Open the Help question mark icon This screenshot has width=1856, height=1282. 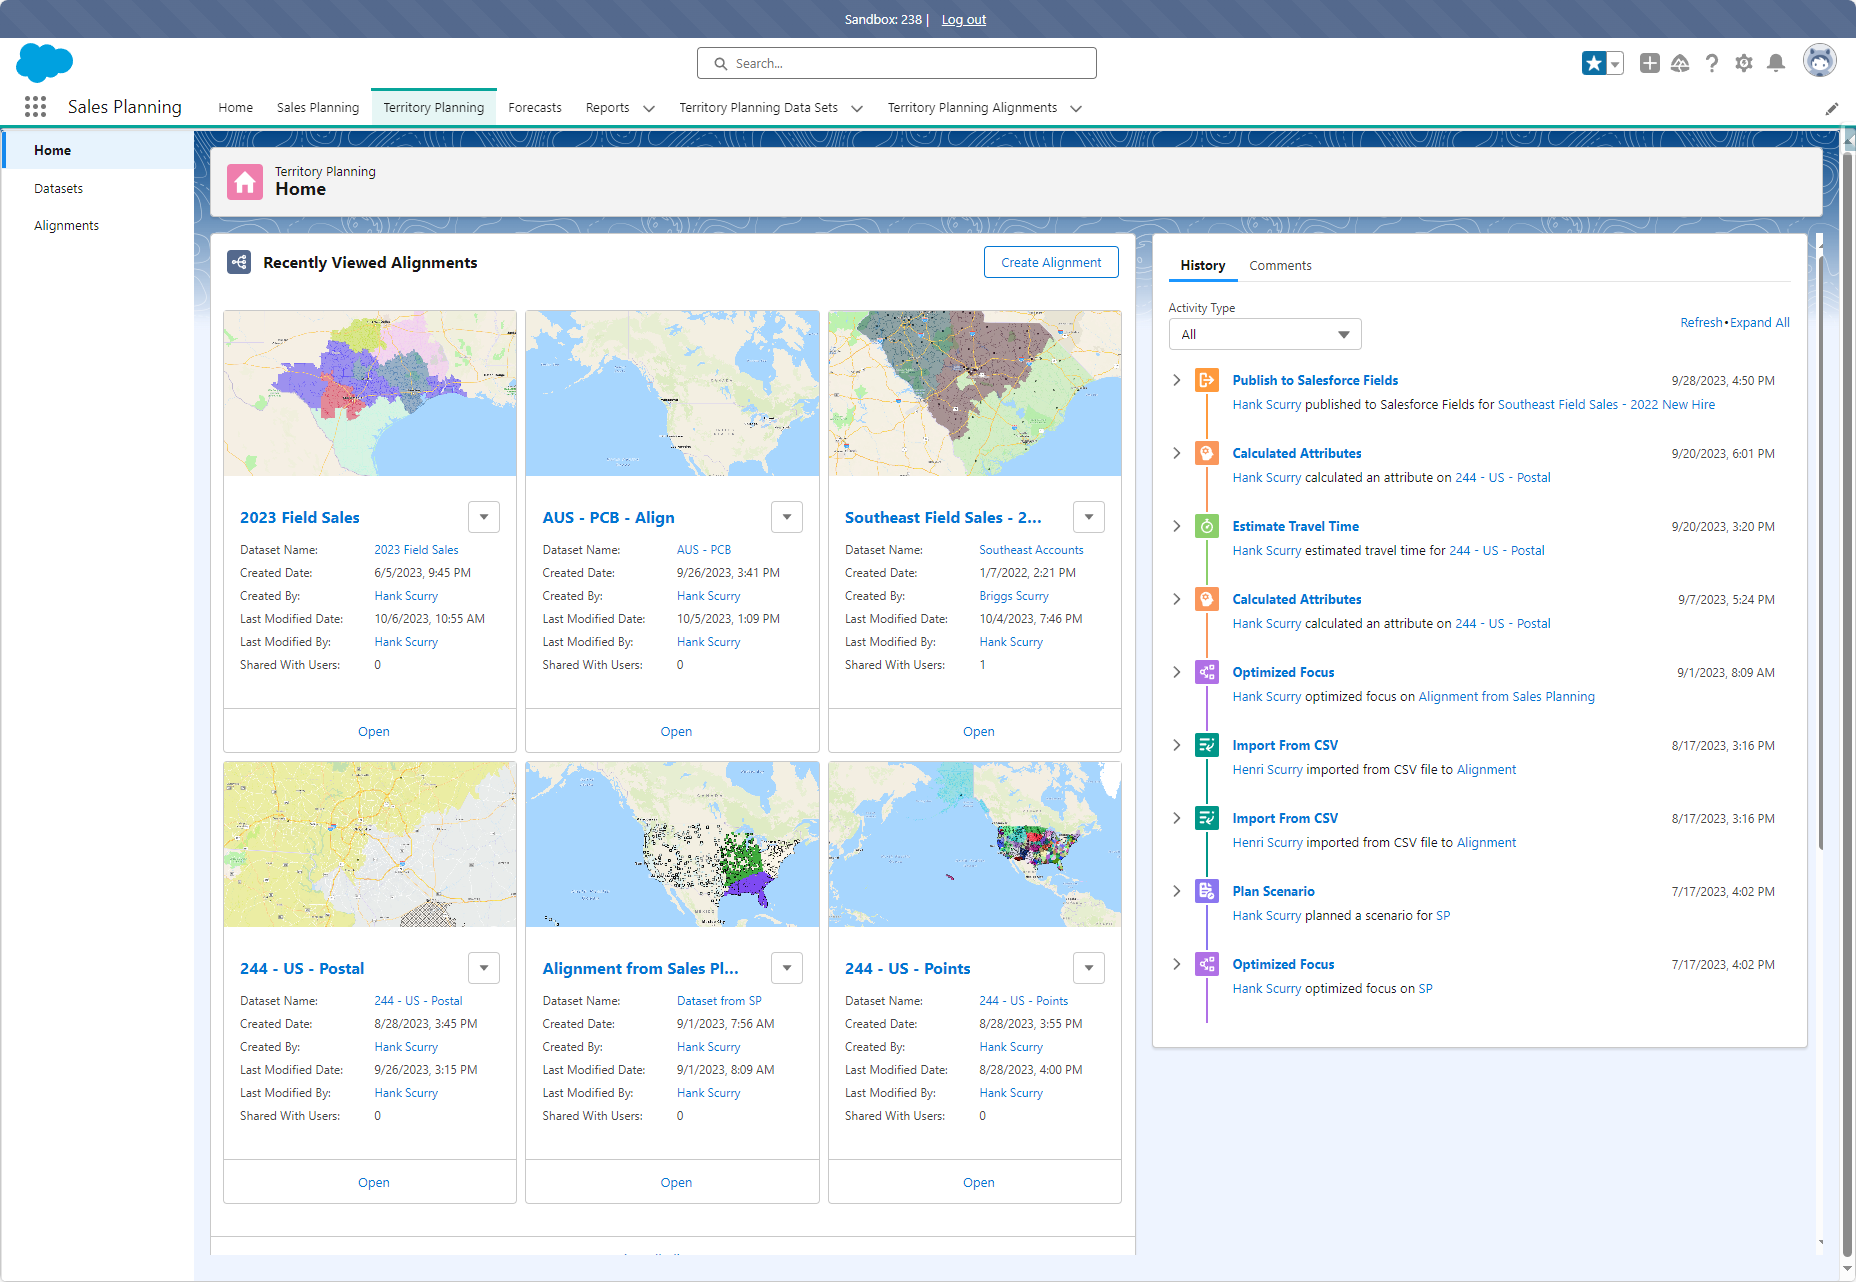point(1712,63)
